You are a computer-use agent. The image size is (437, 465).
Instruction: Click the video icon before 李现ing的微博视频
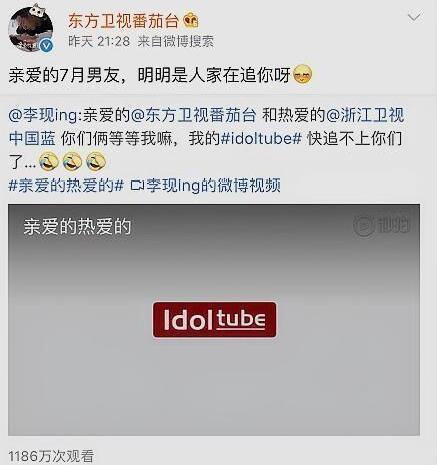[137, 186]
